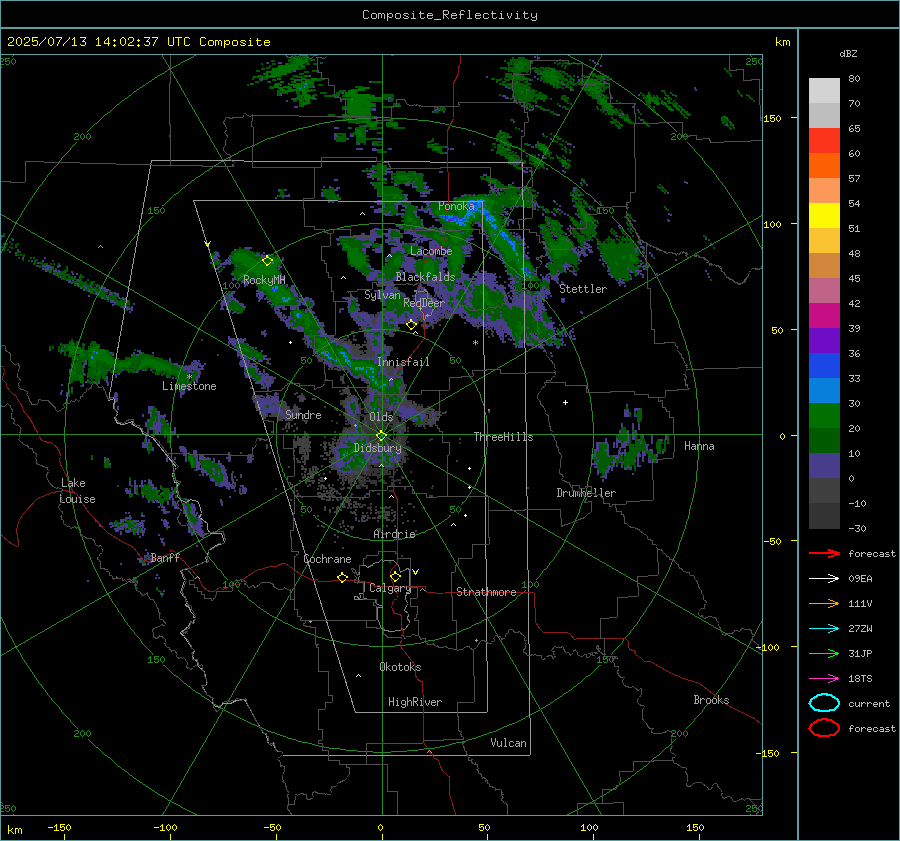
Task: Click the yellow diamond marker above RockyMH
Action: point(267,261)
